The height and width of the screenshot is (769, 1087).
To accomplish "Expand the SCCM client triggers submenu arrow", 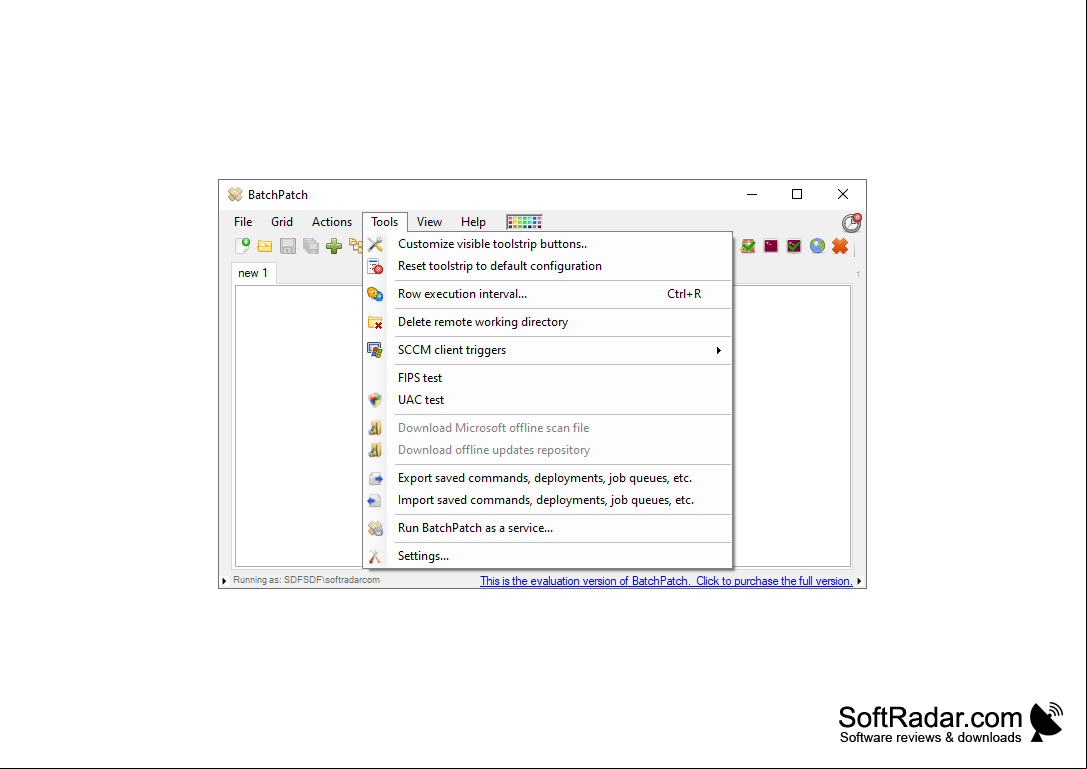I will 718,350.
